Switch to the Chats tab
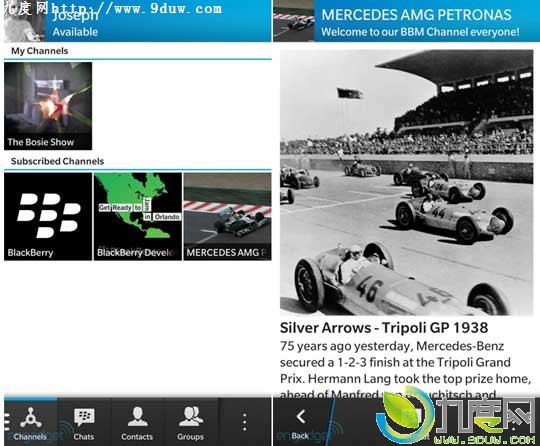The width and height of the screenshot is (540, 446). (84, 422)
